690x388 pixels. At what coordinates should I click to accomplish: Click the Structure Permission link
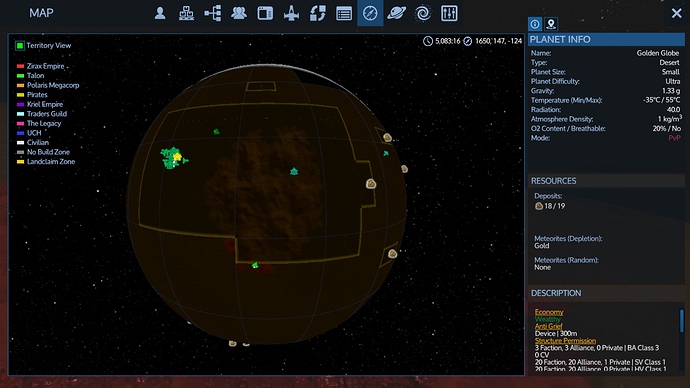pyautogui.click(x=565, y=340)
